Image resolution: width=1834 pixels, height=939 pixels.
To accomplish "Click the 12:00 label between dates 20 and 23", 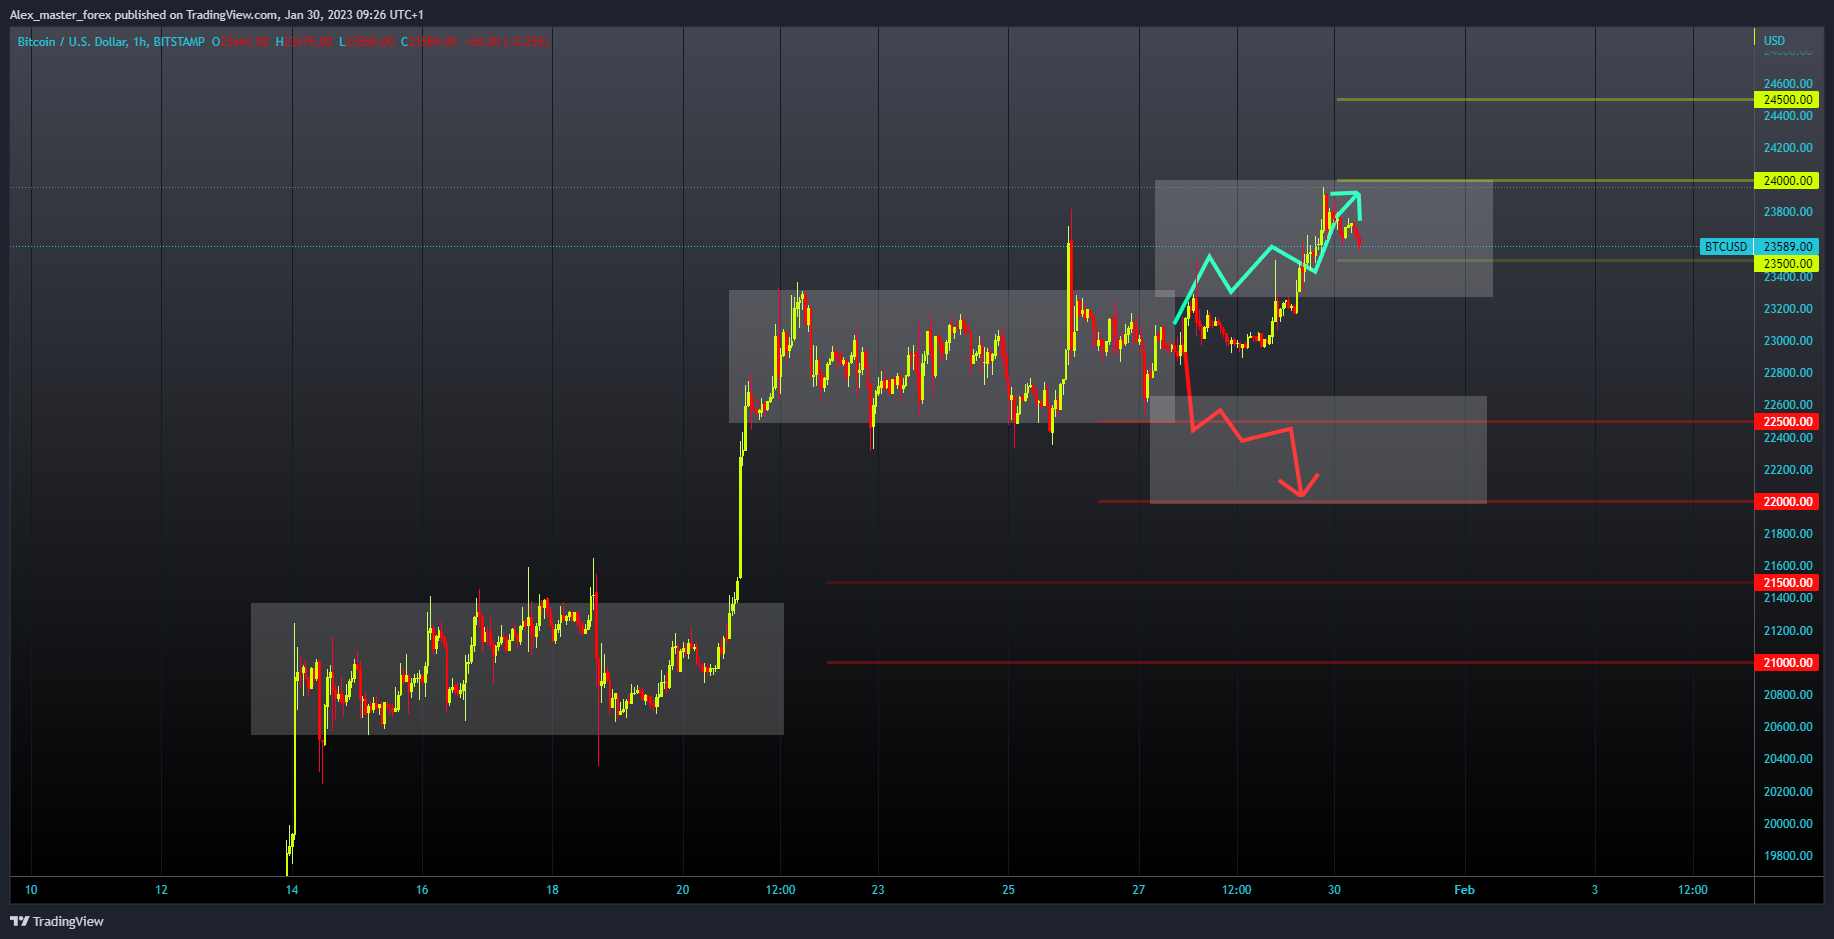I will (x=781, y=890).
